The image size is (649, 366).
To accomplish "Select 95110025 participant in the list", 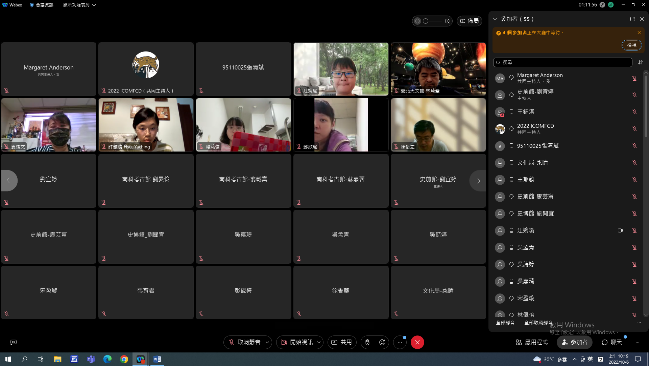I will click(568, 146).
